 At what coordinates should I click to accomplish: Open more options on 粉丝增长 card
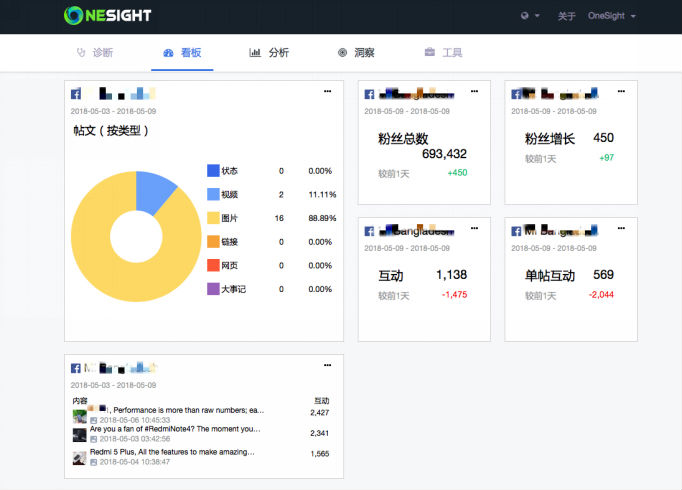click(x=622, y=91)
